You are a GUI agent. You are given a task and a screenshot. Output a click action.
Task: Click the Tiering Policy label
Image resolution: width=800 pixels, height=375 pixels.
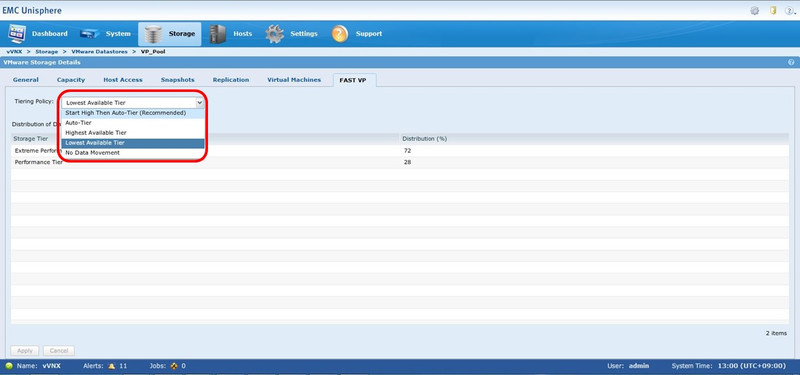pyautogui.click(x=34, y=102)
